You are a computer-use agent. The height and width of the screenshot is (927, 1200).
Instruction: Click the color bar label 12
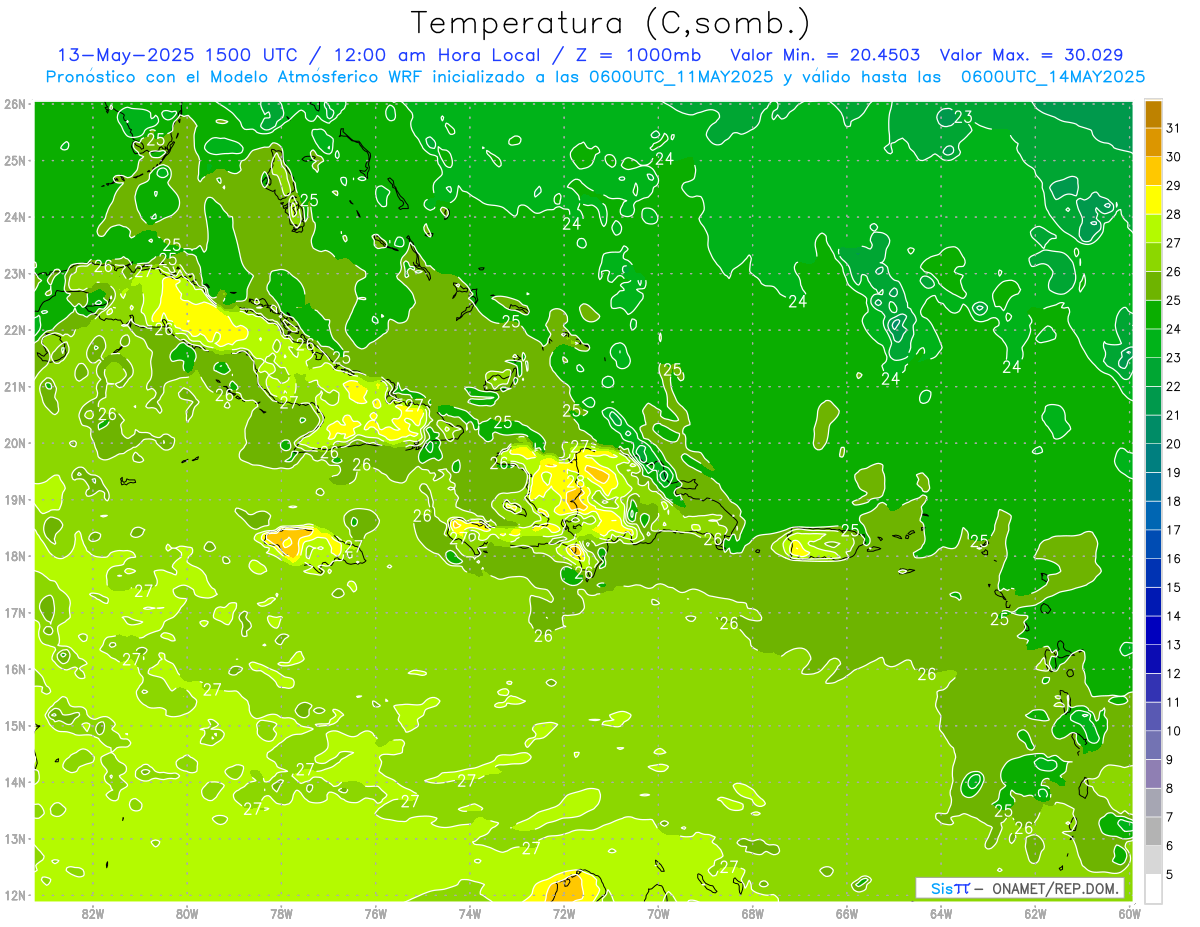pyautogui.click(x=1173, y=674)
